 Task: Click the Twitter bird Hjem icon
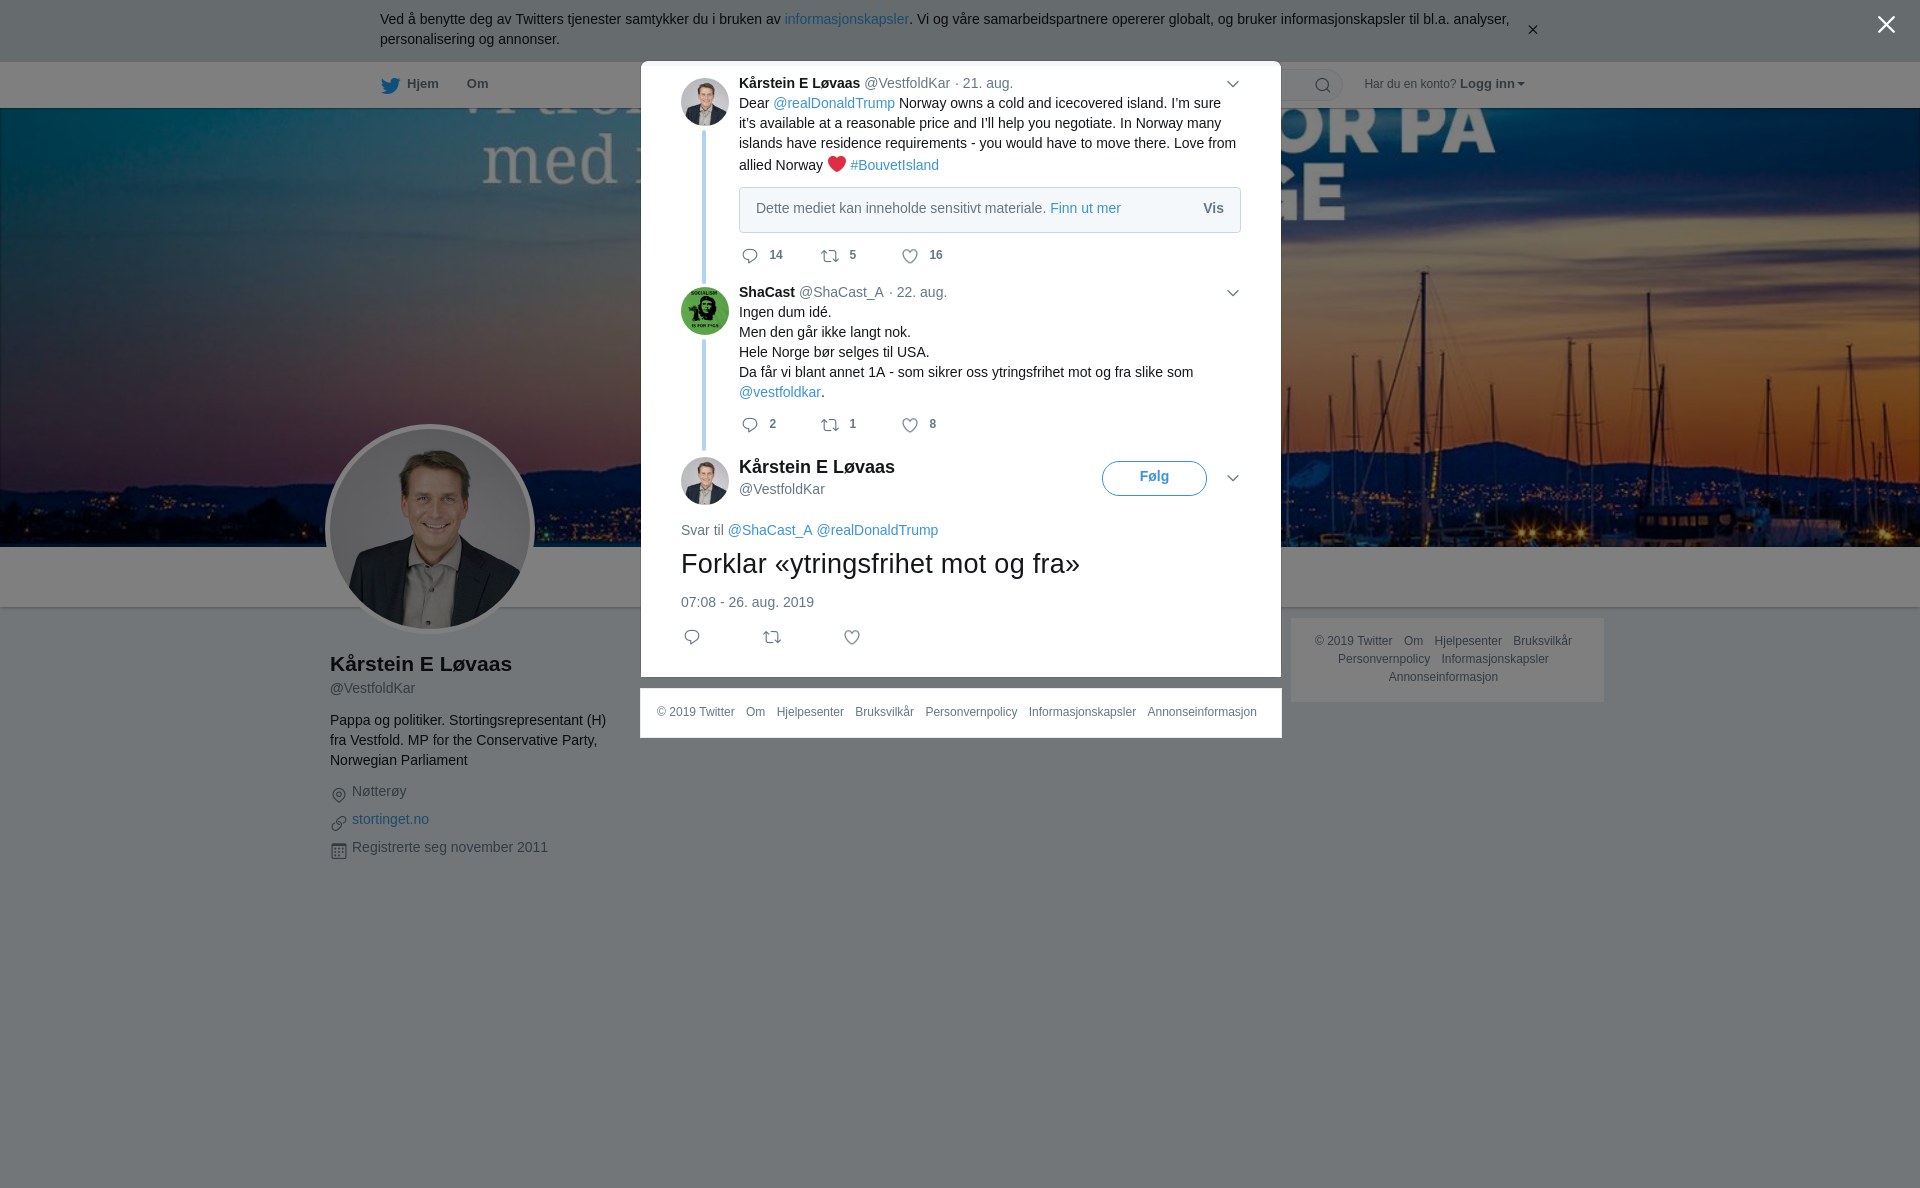point(390,85)
